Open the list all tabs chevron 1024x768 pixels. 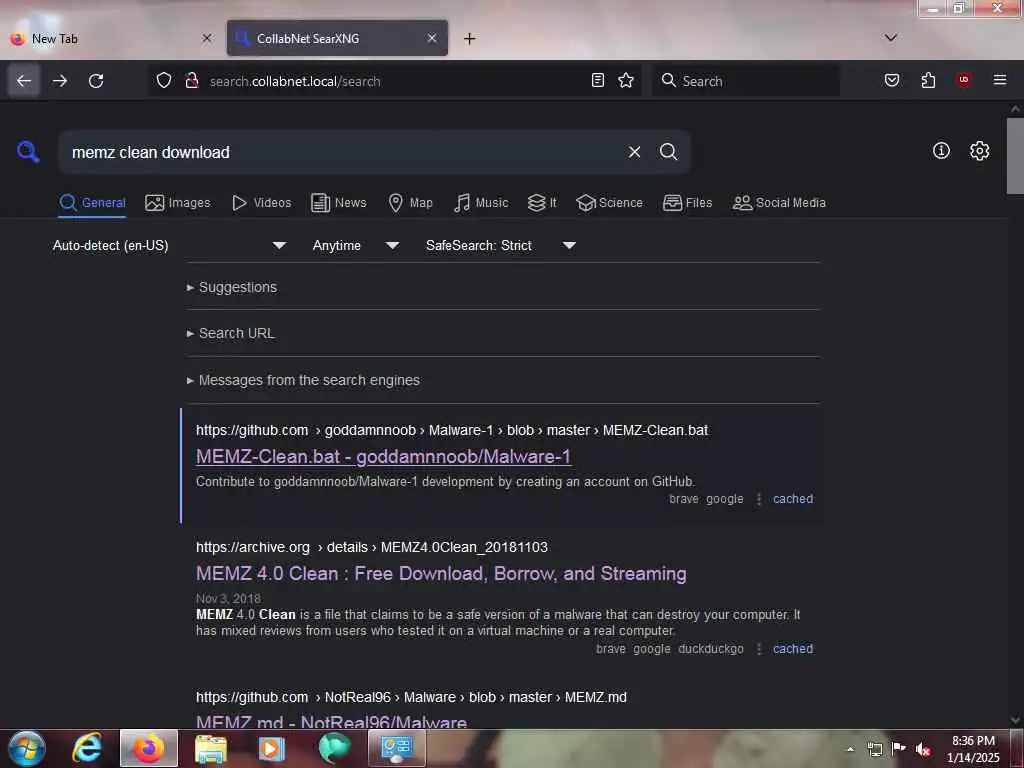tap(891, 38)
